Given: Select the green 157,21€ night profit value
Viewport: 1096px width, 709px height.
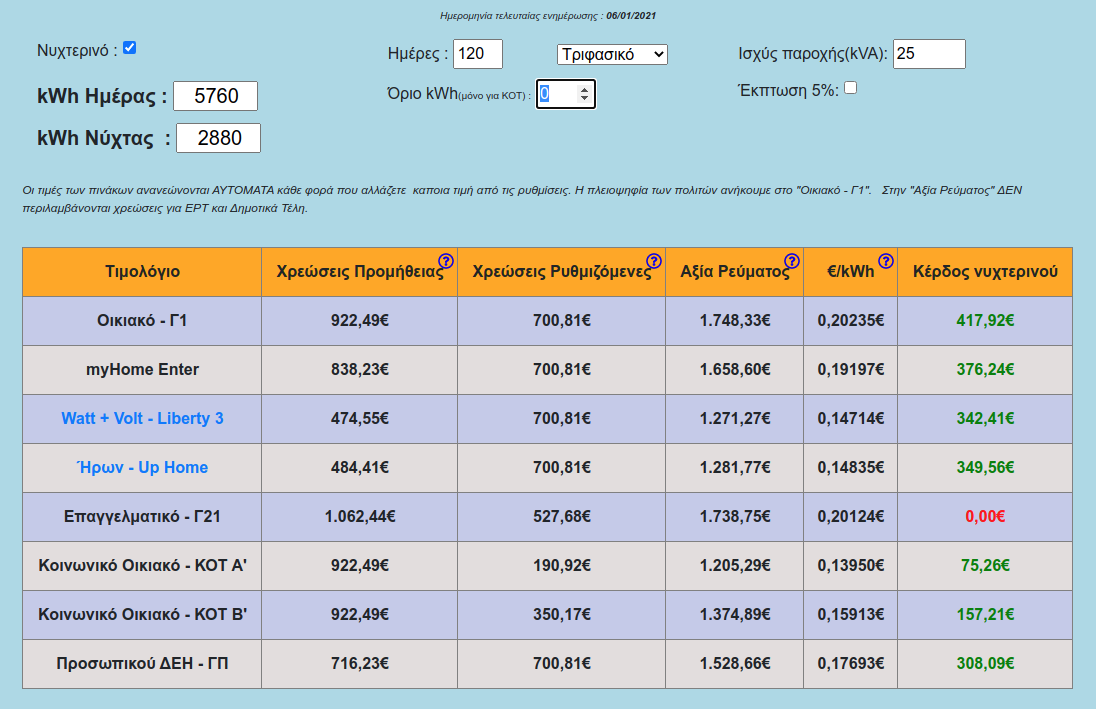Looking at the screenshot, I should (x=985, y=614).
